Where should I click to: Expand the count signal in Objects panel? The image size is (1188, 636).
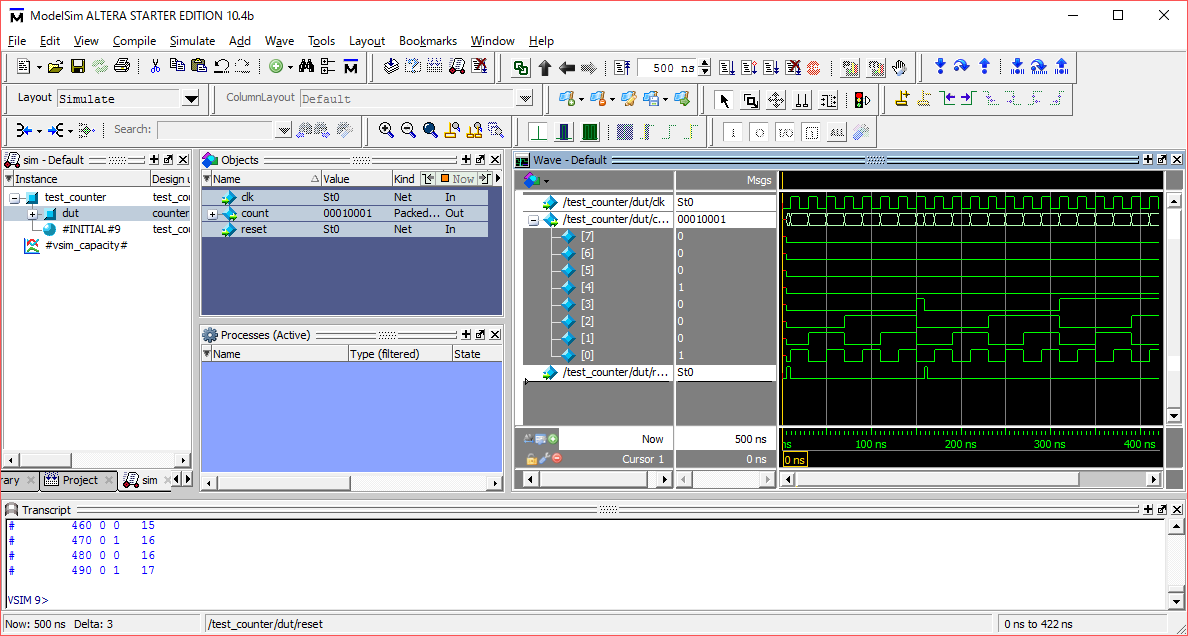coord(212,214)
